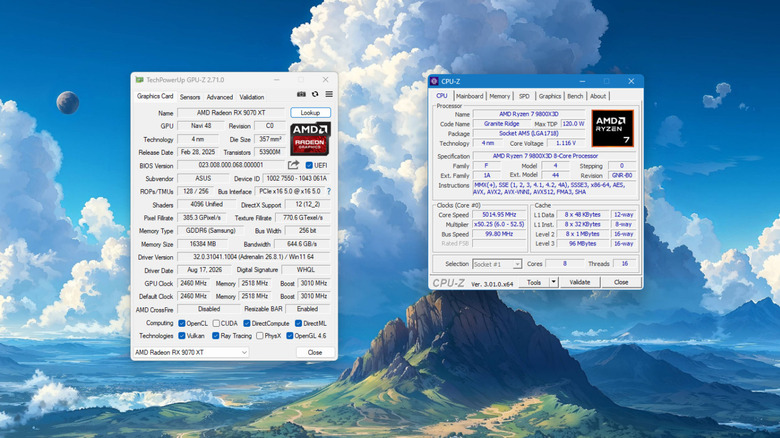
Task: Switch to the Sensors tab in GPU-Z
Action: click(x=190, y=97)
